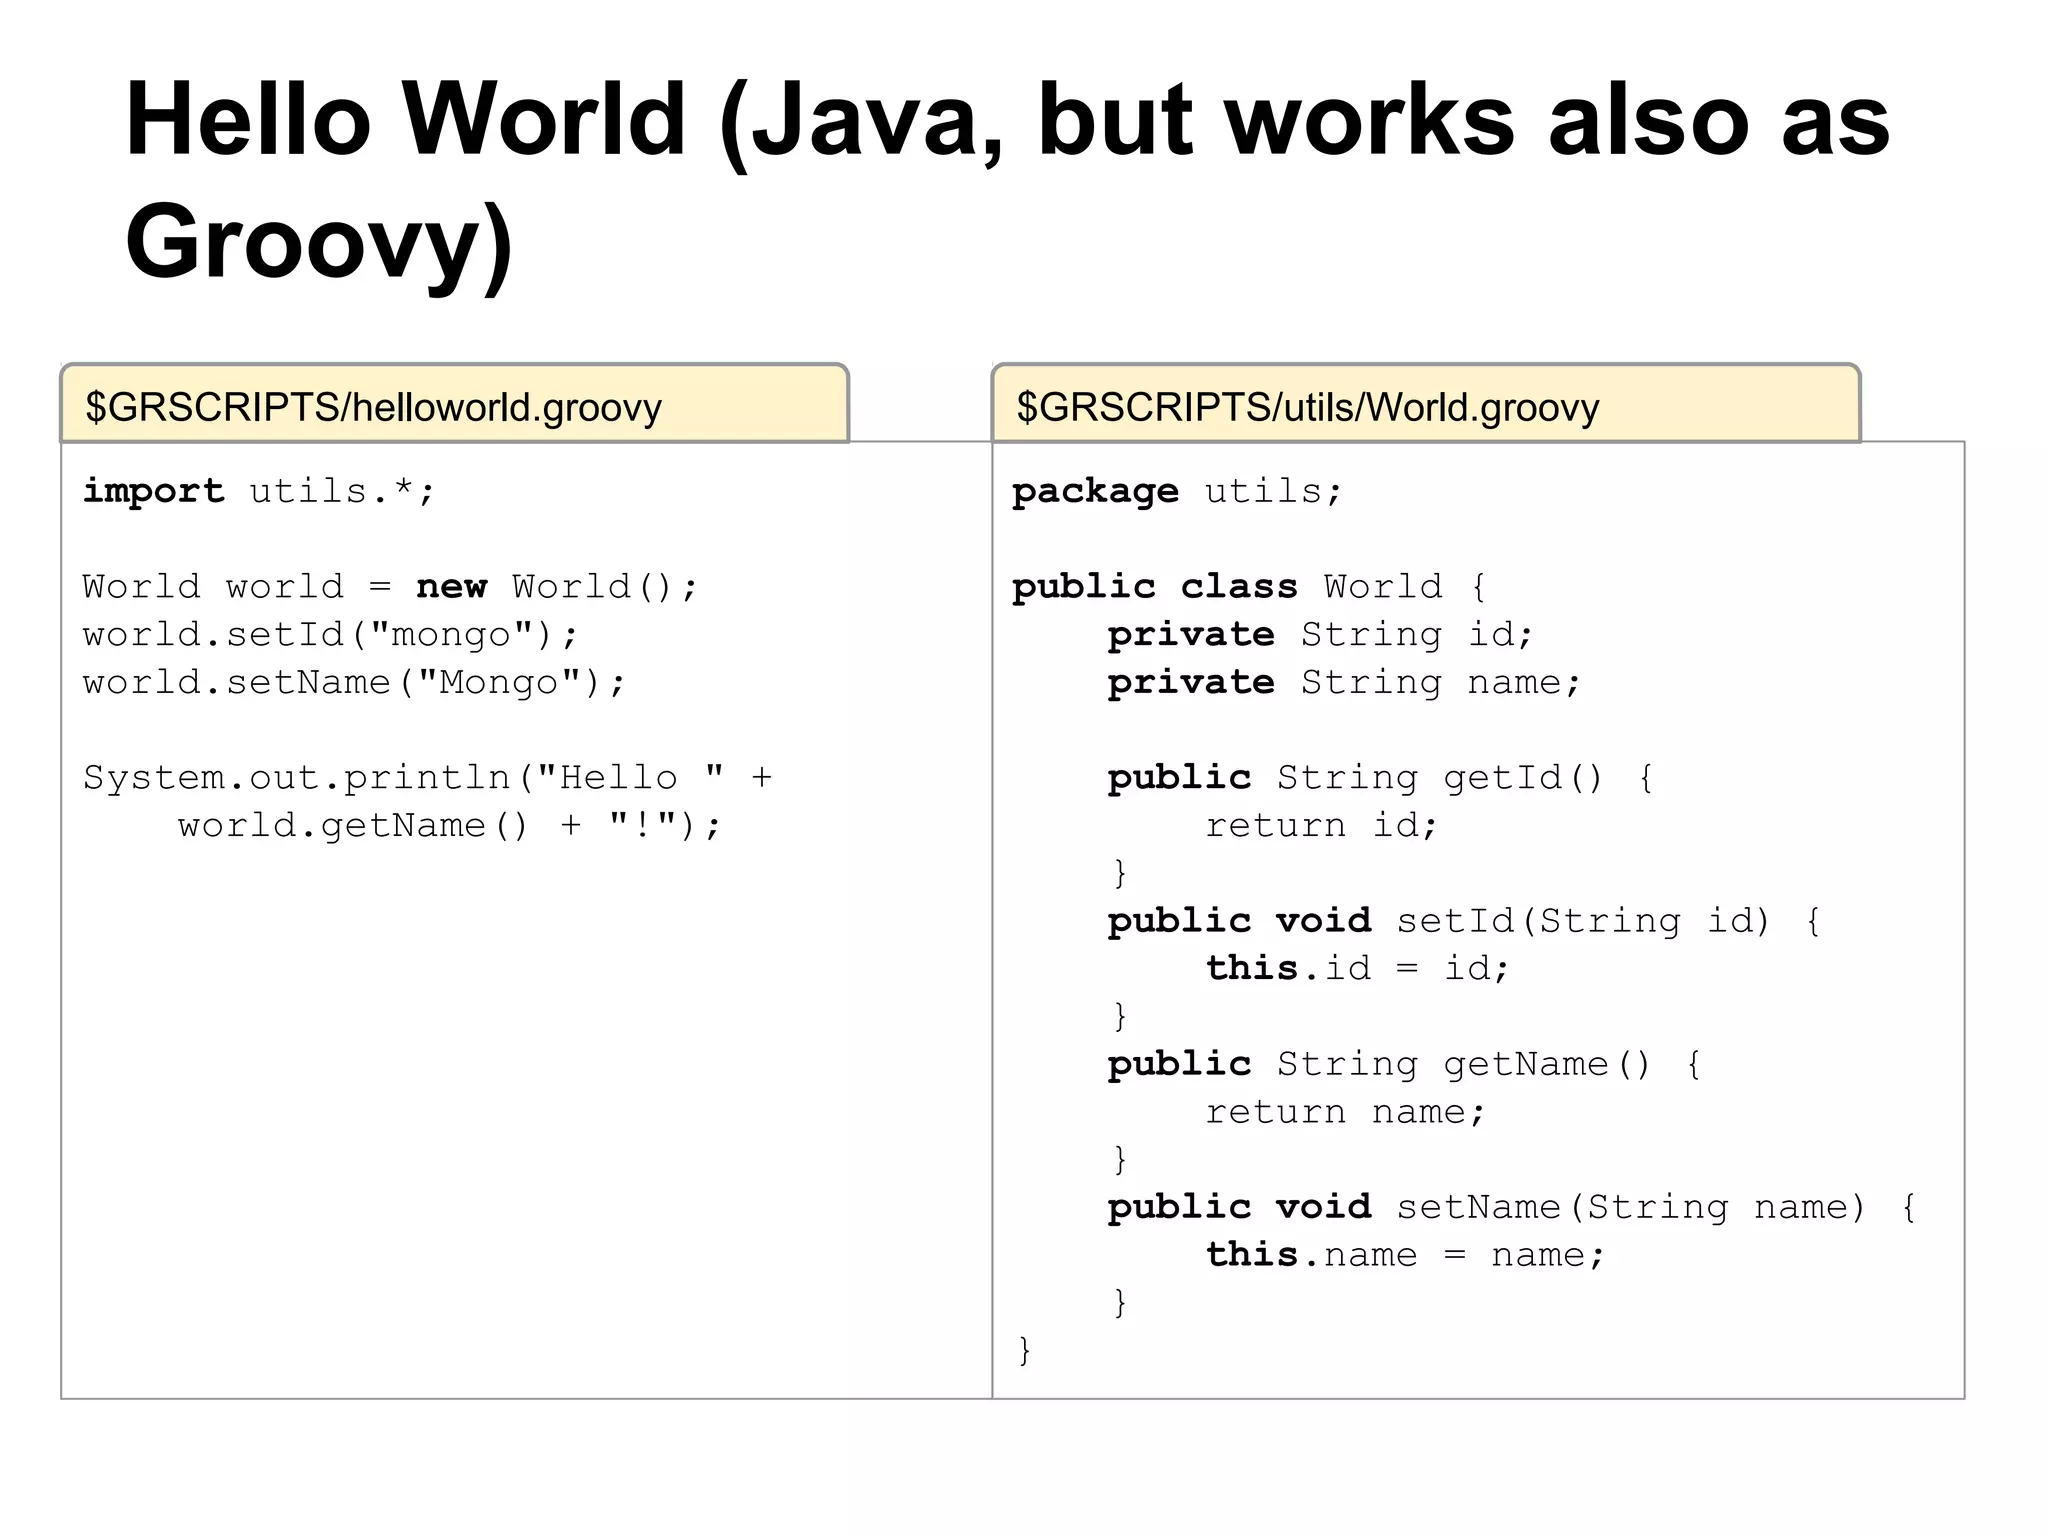The height and width of the screenshot is (1536, 2048).
Task: Click the line 'public class World {'
Action: click(x=1250, y=586)
